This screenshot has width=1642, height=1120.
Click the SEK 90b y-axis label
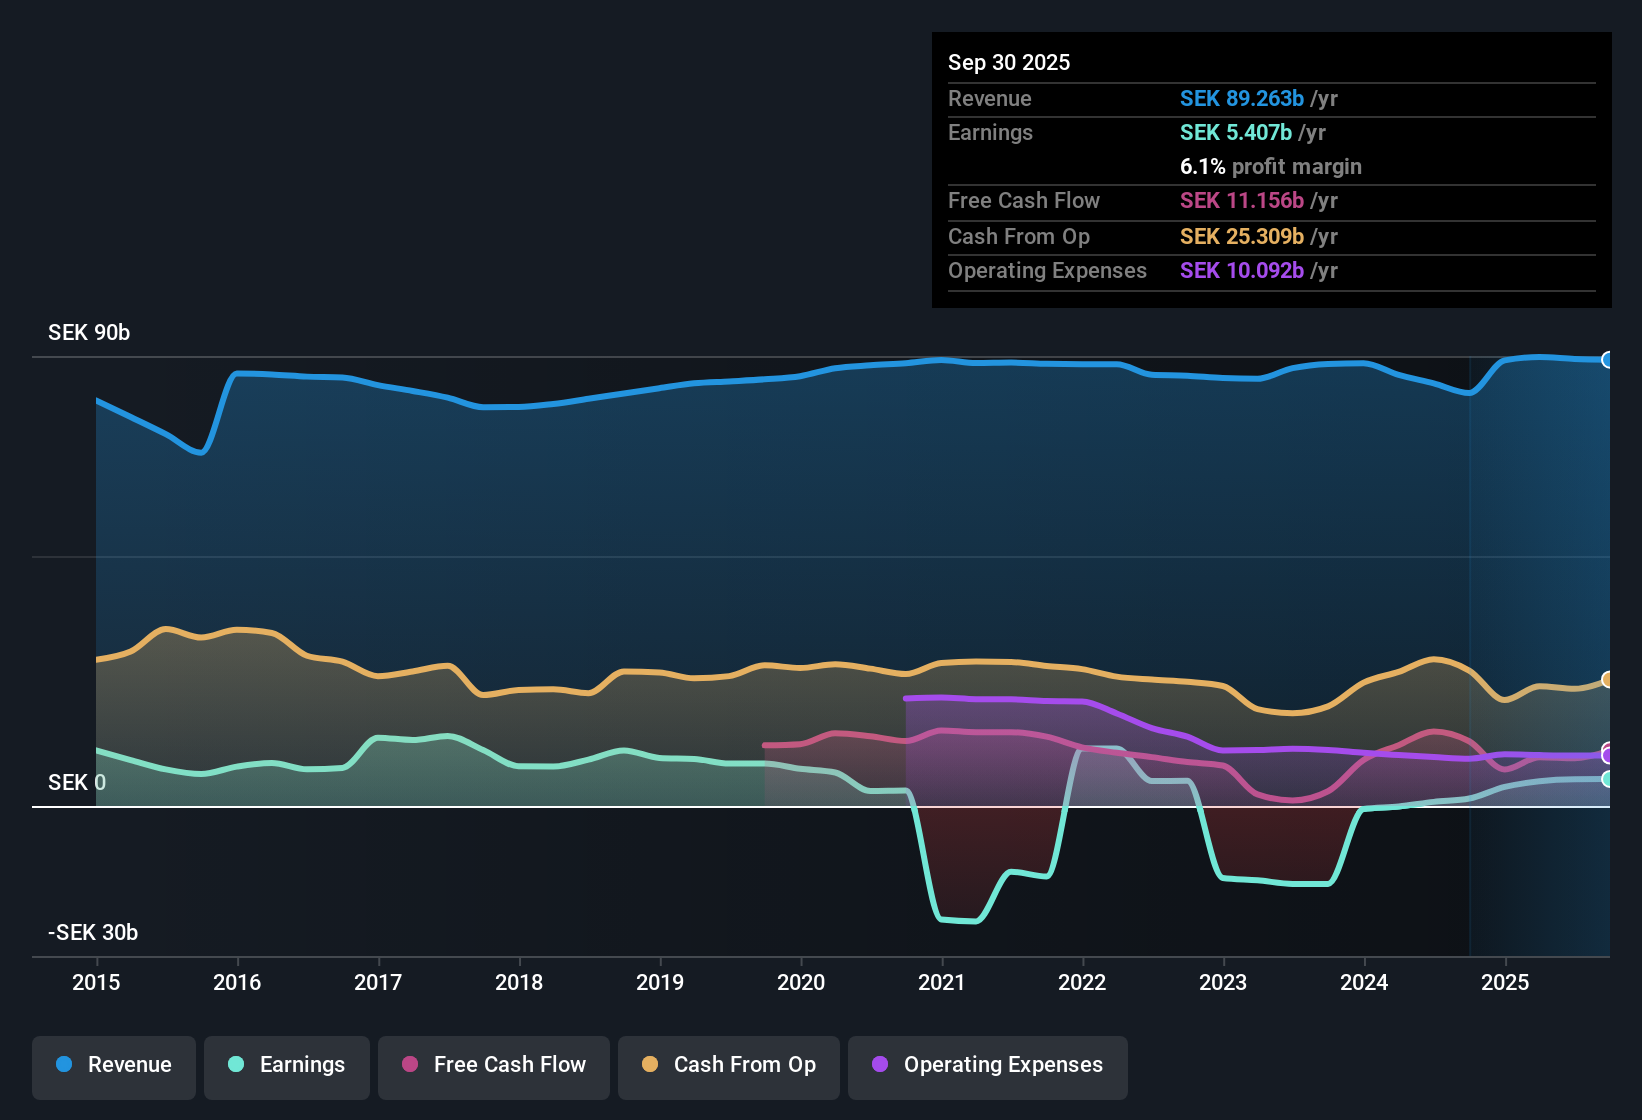pos(89,332)
